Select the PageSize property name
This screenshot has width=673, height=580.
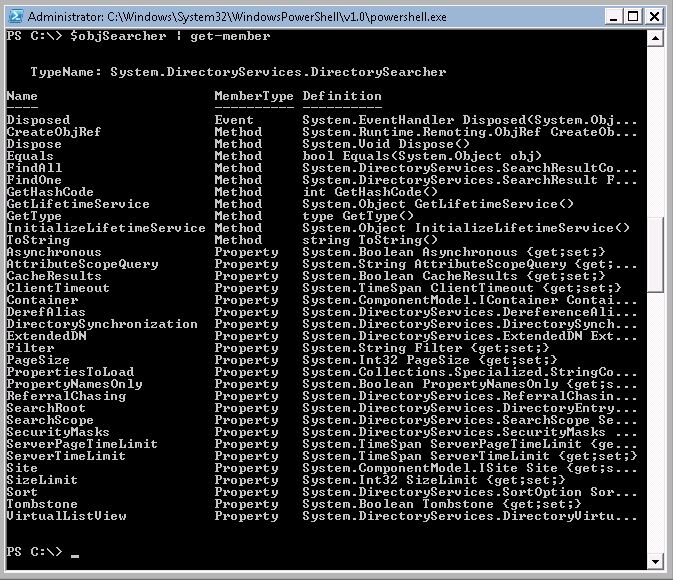point(37,360)
